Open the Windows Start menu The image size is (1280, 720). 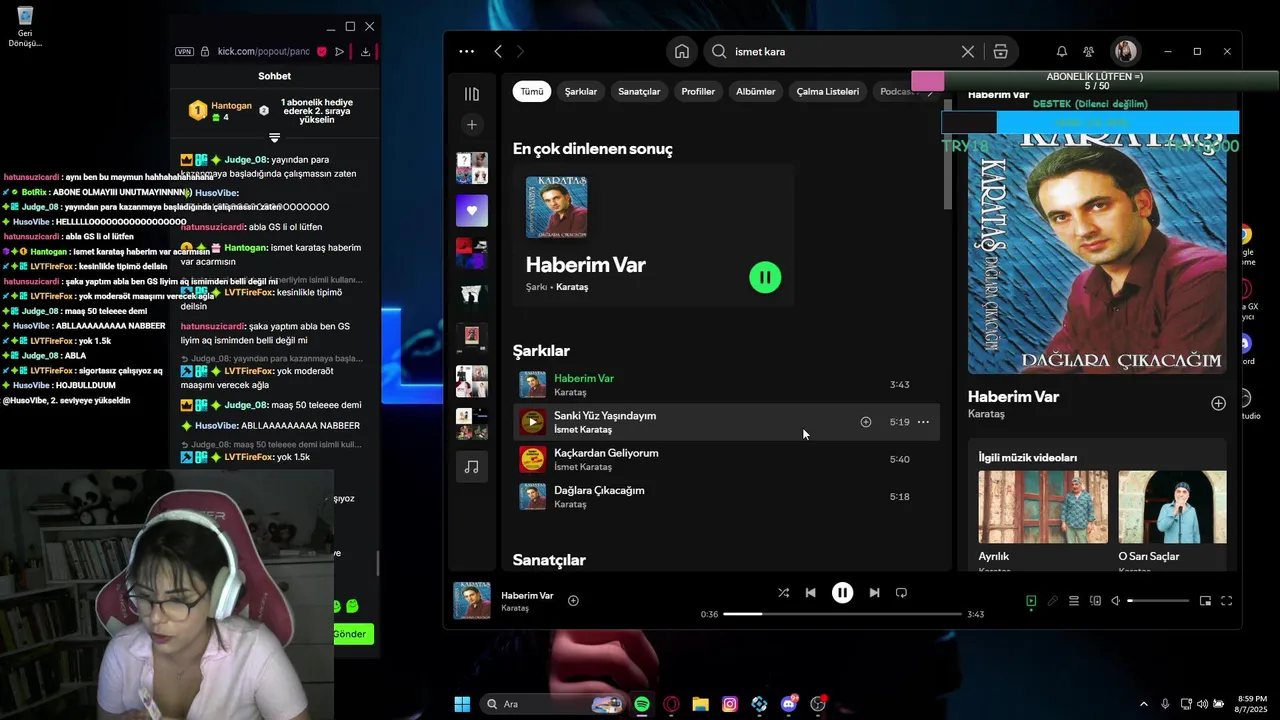tap(462, 704)
